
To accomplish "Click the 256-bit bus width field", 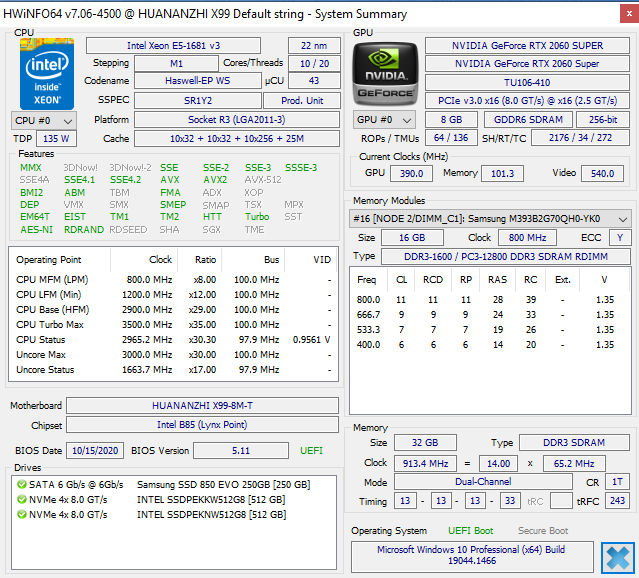I will pos(603,120).
